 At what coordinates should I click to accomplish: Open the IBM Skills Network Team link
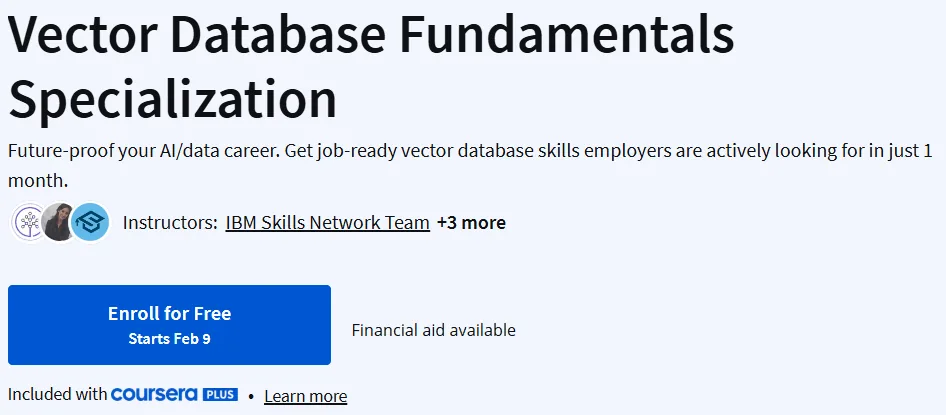pos(328,223)
